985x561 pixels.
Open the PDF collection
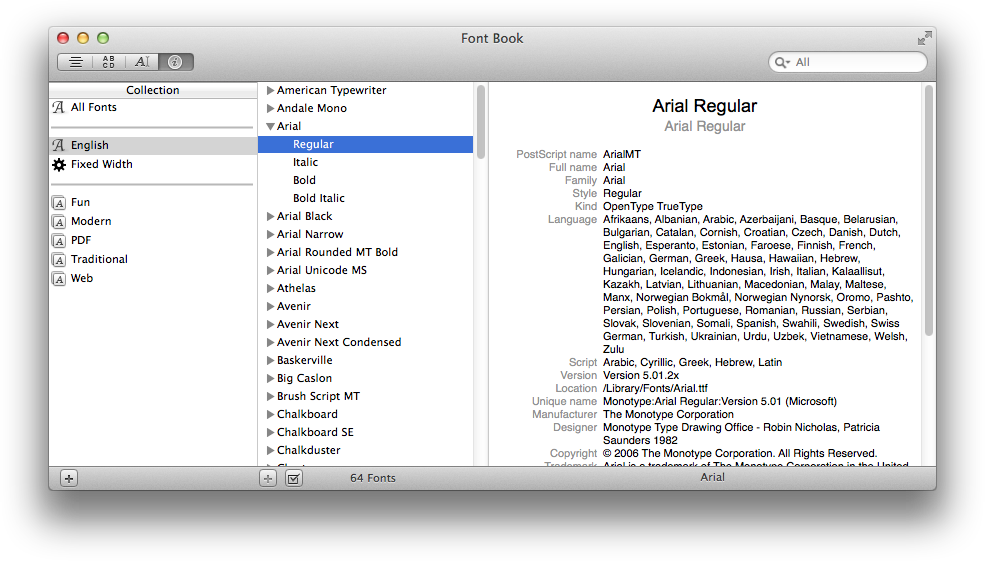[81, 240]
